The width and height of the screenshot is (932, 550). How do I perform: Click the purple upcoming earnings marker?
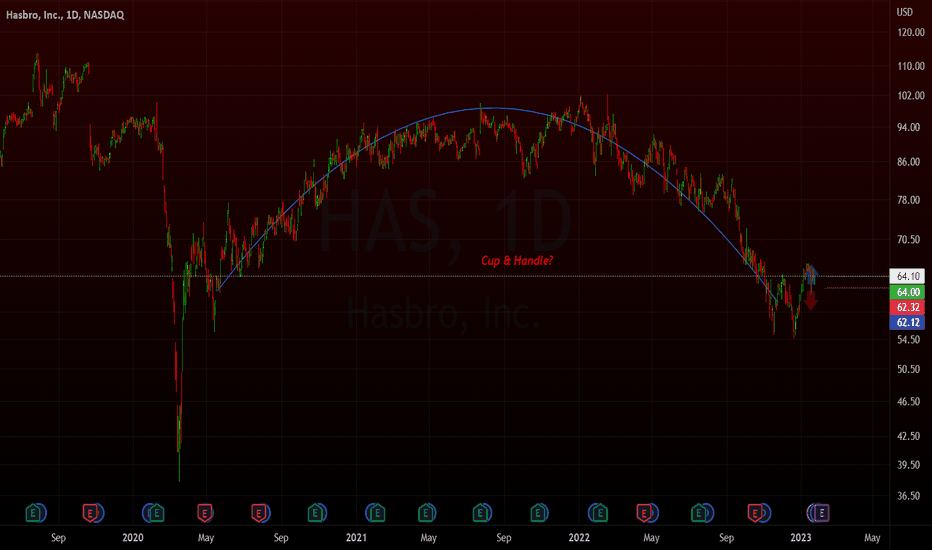click(x=821, y=513)
